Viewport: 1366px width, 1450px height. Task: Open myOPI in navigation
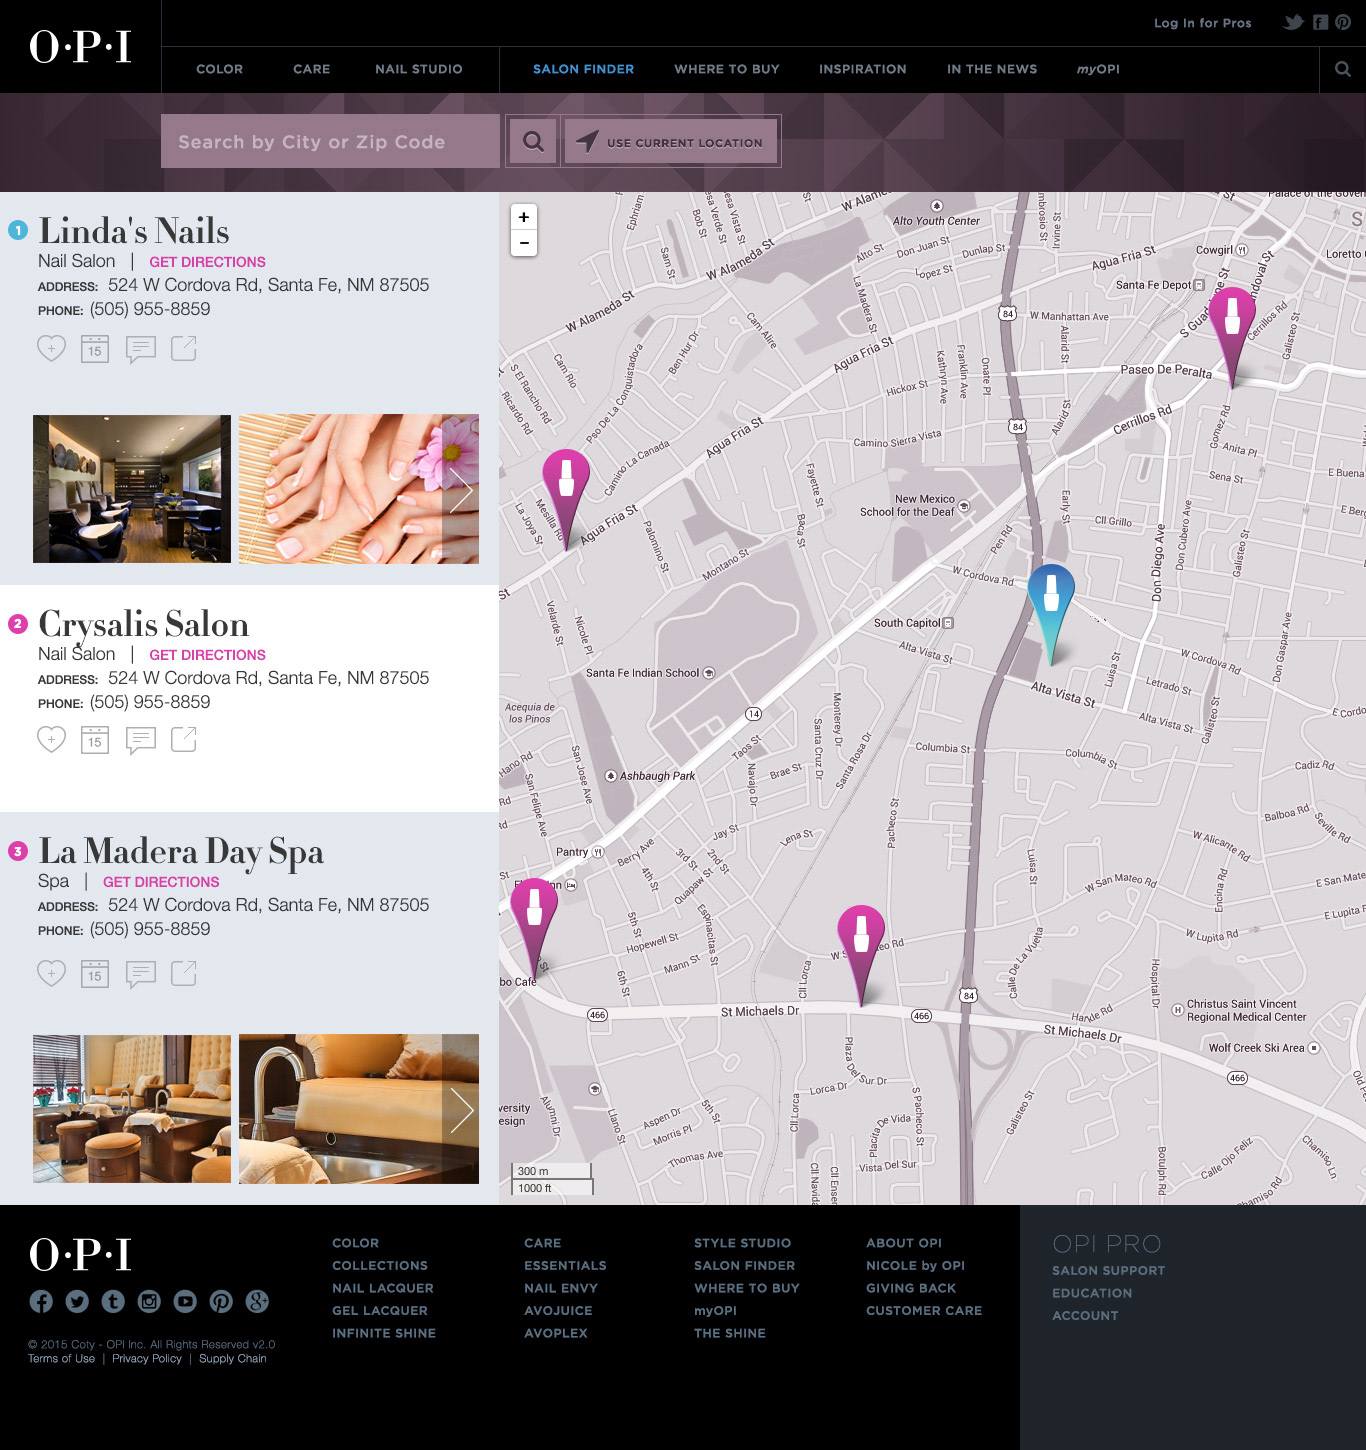click(1098, 69)
